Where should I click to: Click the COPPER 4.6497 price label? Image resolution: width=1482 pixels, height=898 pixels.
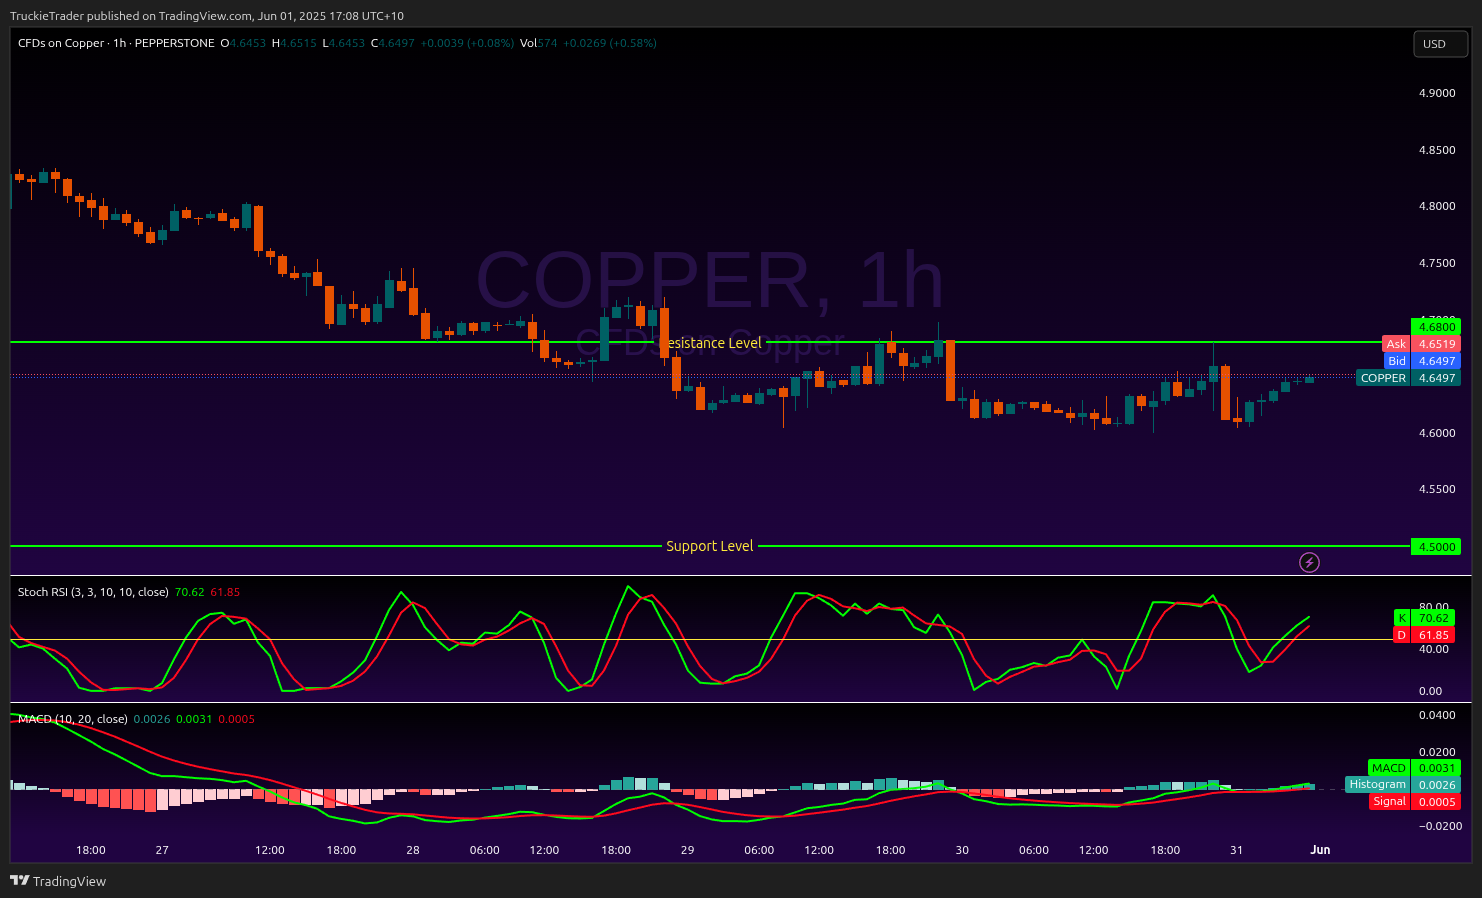tap(1408, 378)
